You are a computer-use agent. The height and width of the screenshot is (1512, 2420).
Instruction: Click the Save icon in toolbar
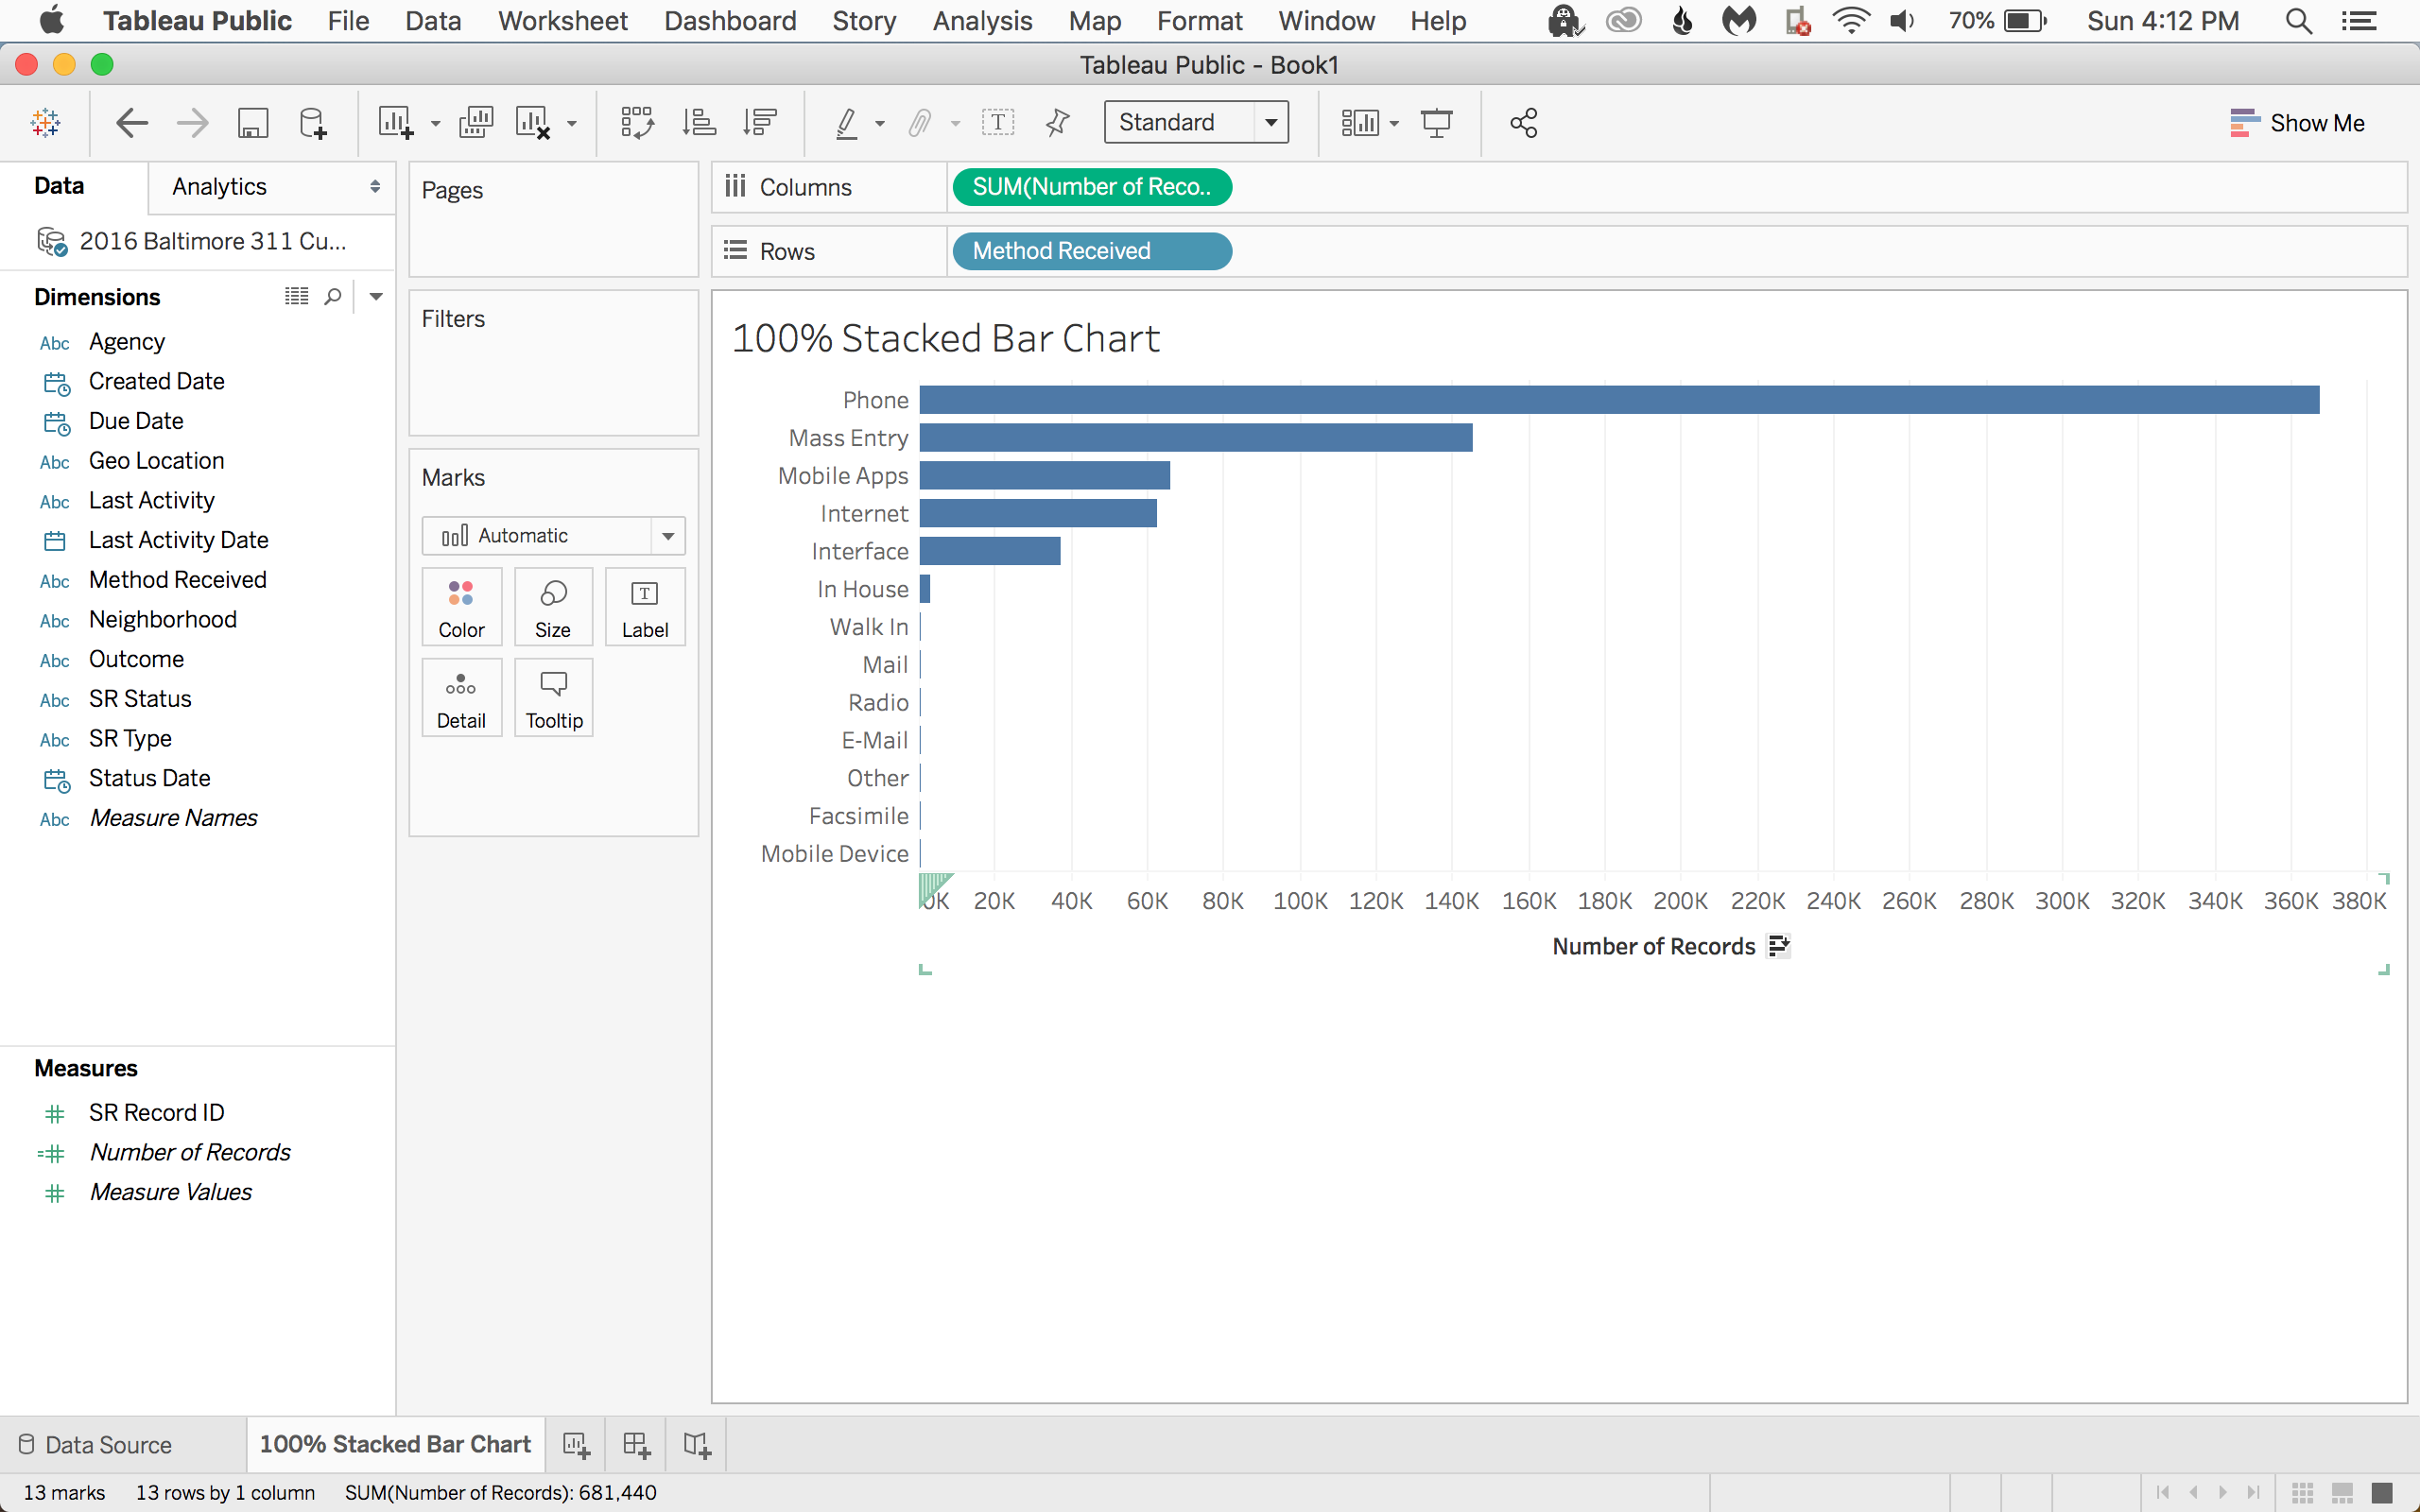tap(253, 123)
